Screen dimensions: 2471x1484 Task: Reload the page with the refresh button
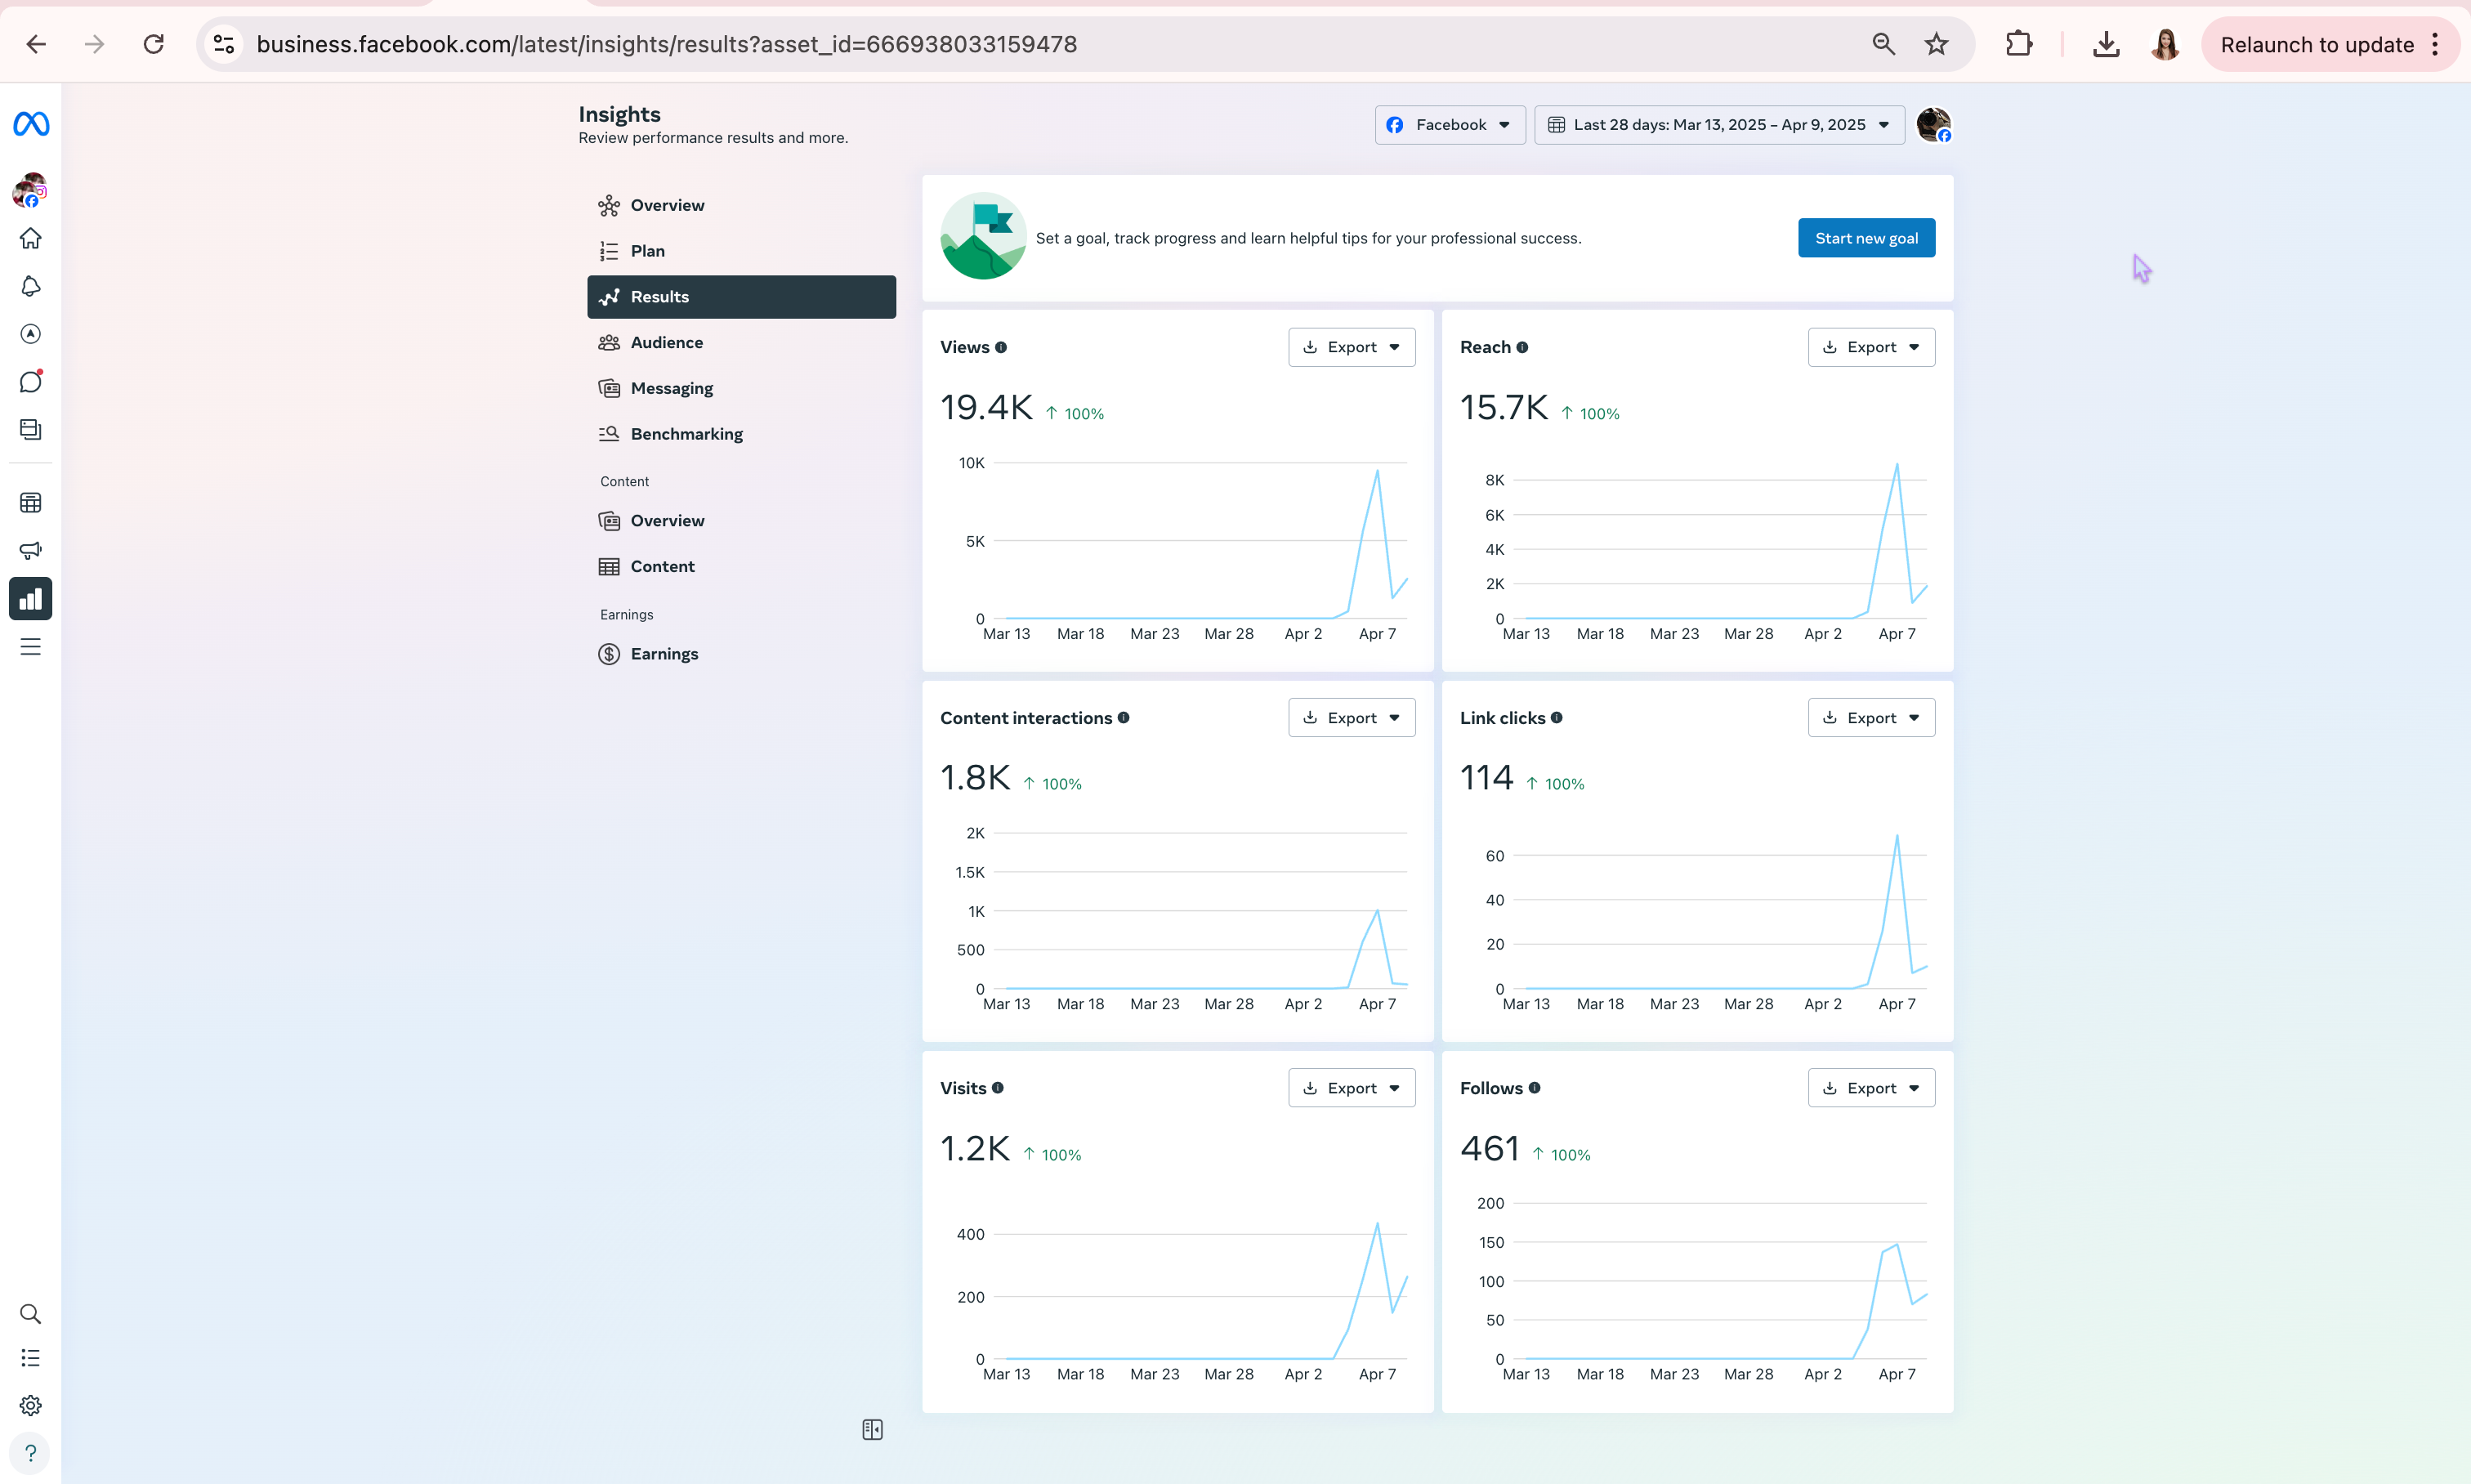point(153,44)
